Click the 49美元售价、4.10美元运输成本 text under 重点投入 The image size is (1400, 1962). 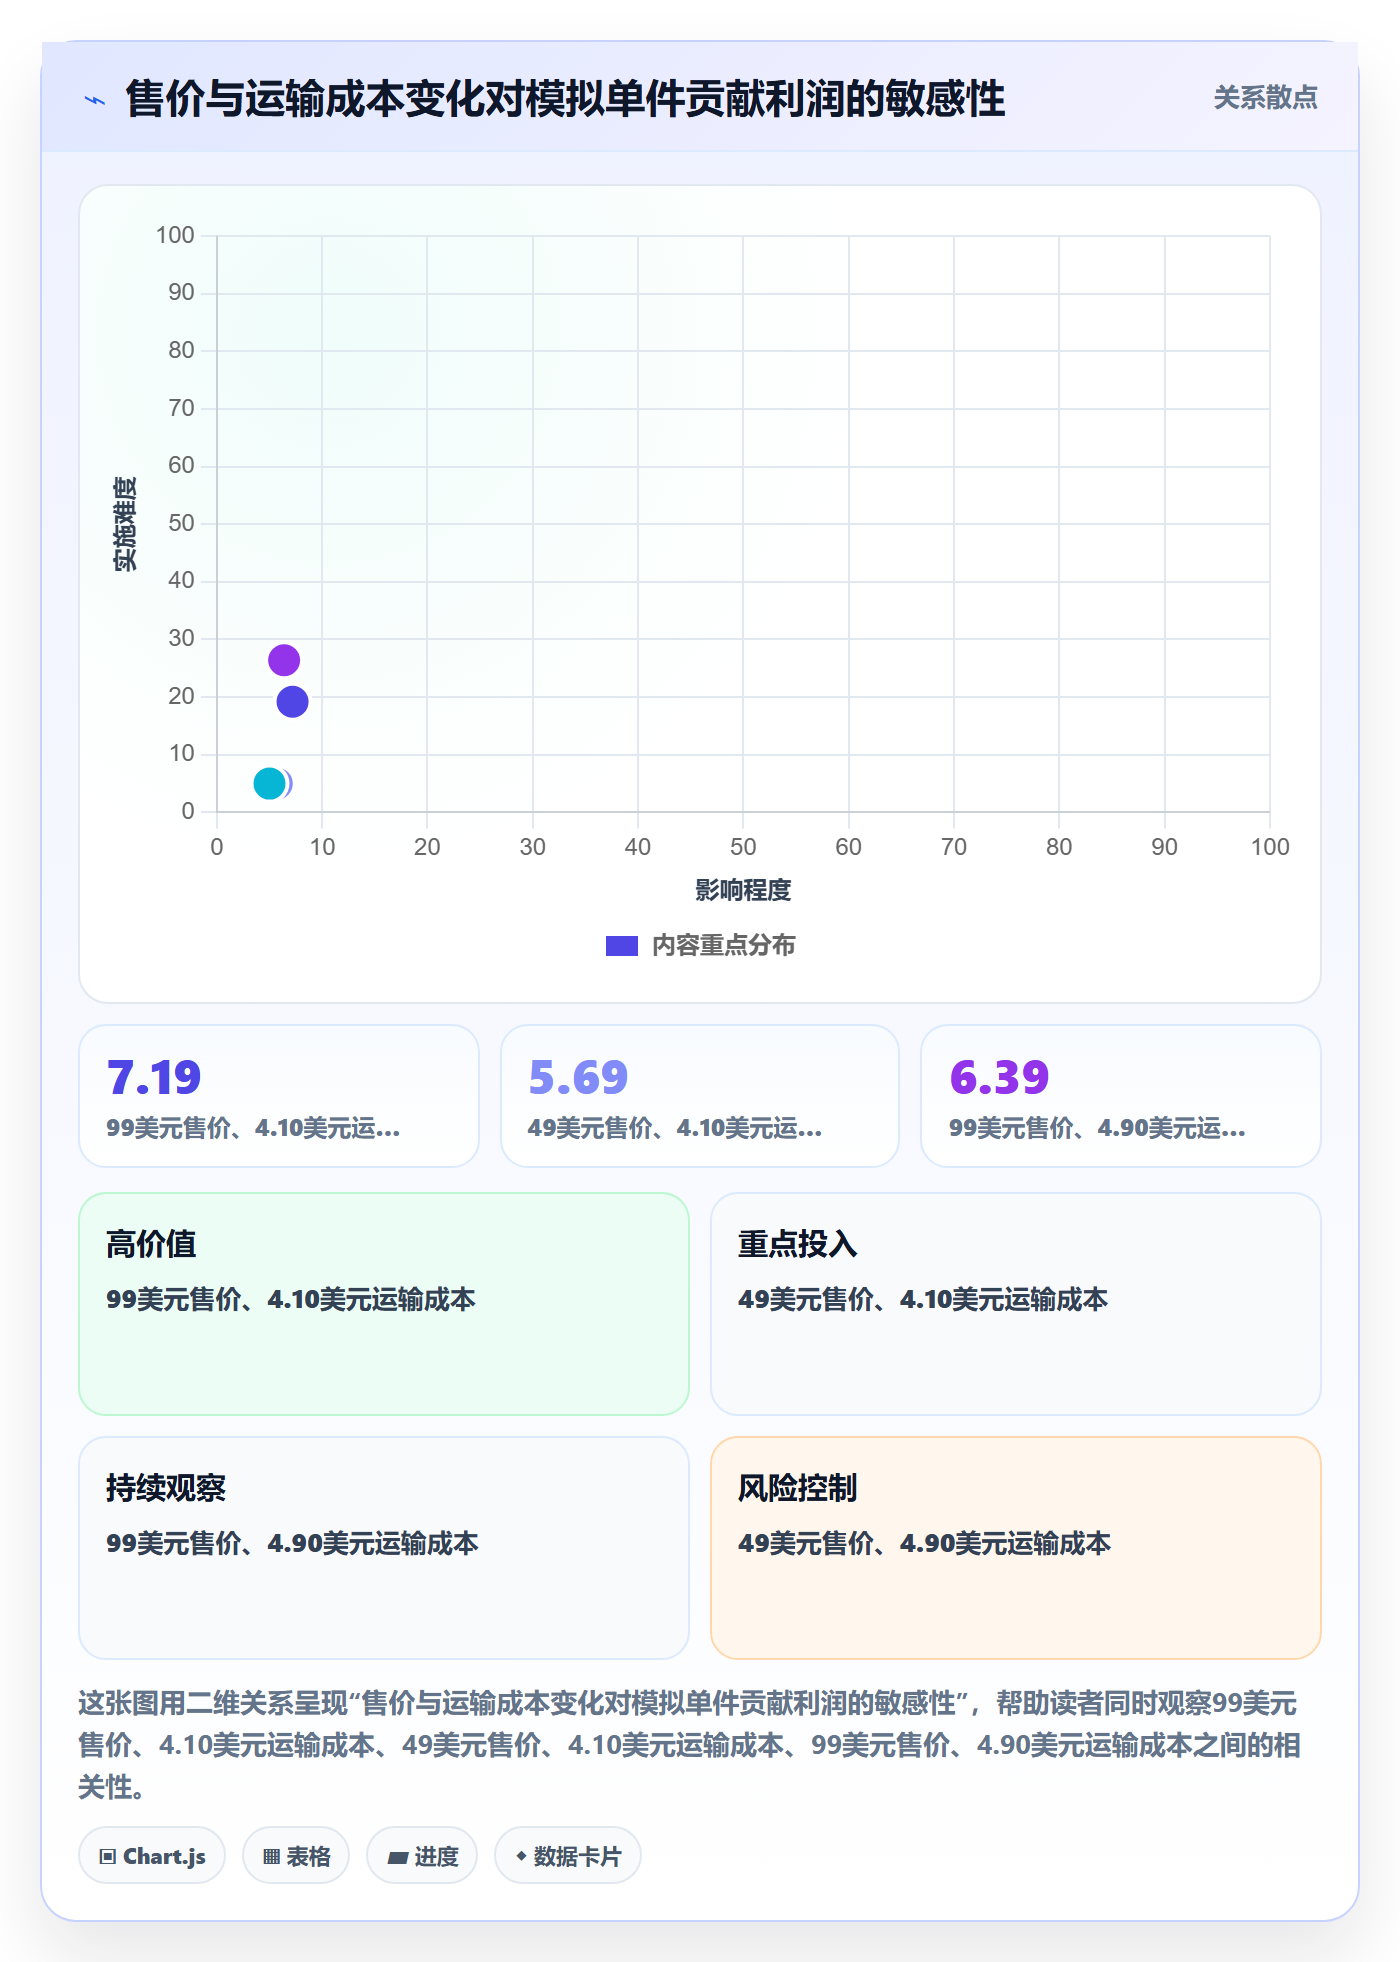point(923,1299)
